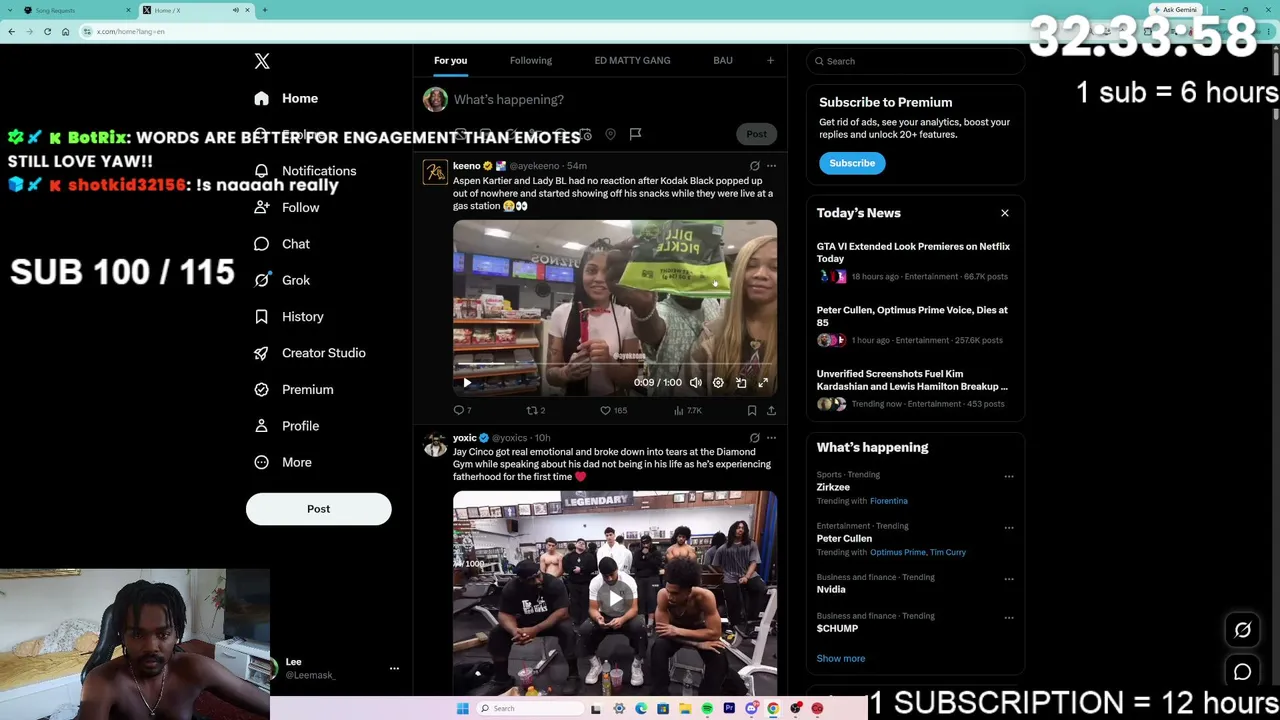Click the floating Grok button
Screen dimensions: 1280x720
click(1242, 630)
